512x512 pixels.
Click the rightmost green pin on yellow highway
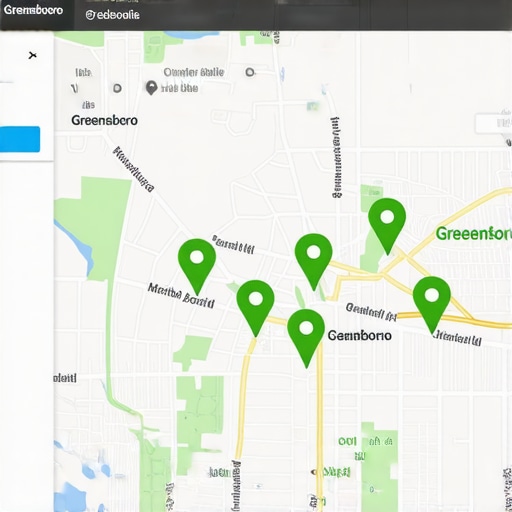click(x=432, y=305)
